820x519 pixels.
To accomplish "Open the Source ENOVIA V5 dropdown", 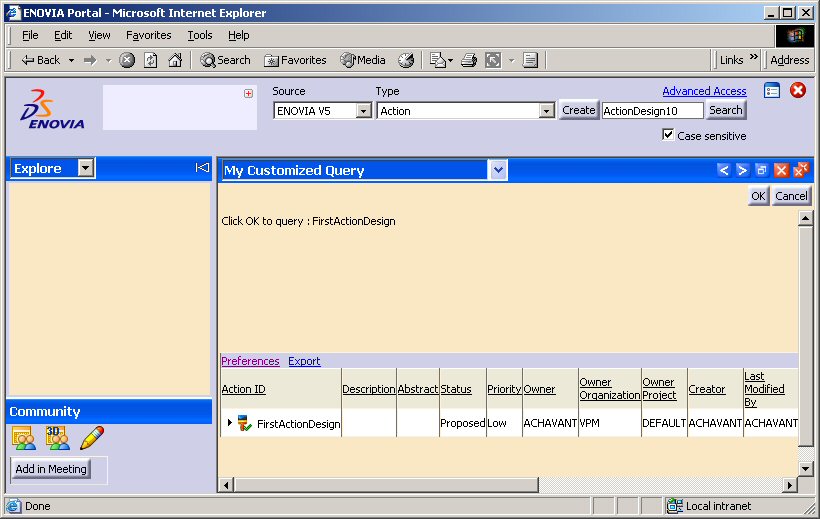I will tap(363, 111).
